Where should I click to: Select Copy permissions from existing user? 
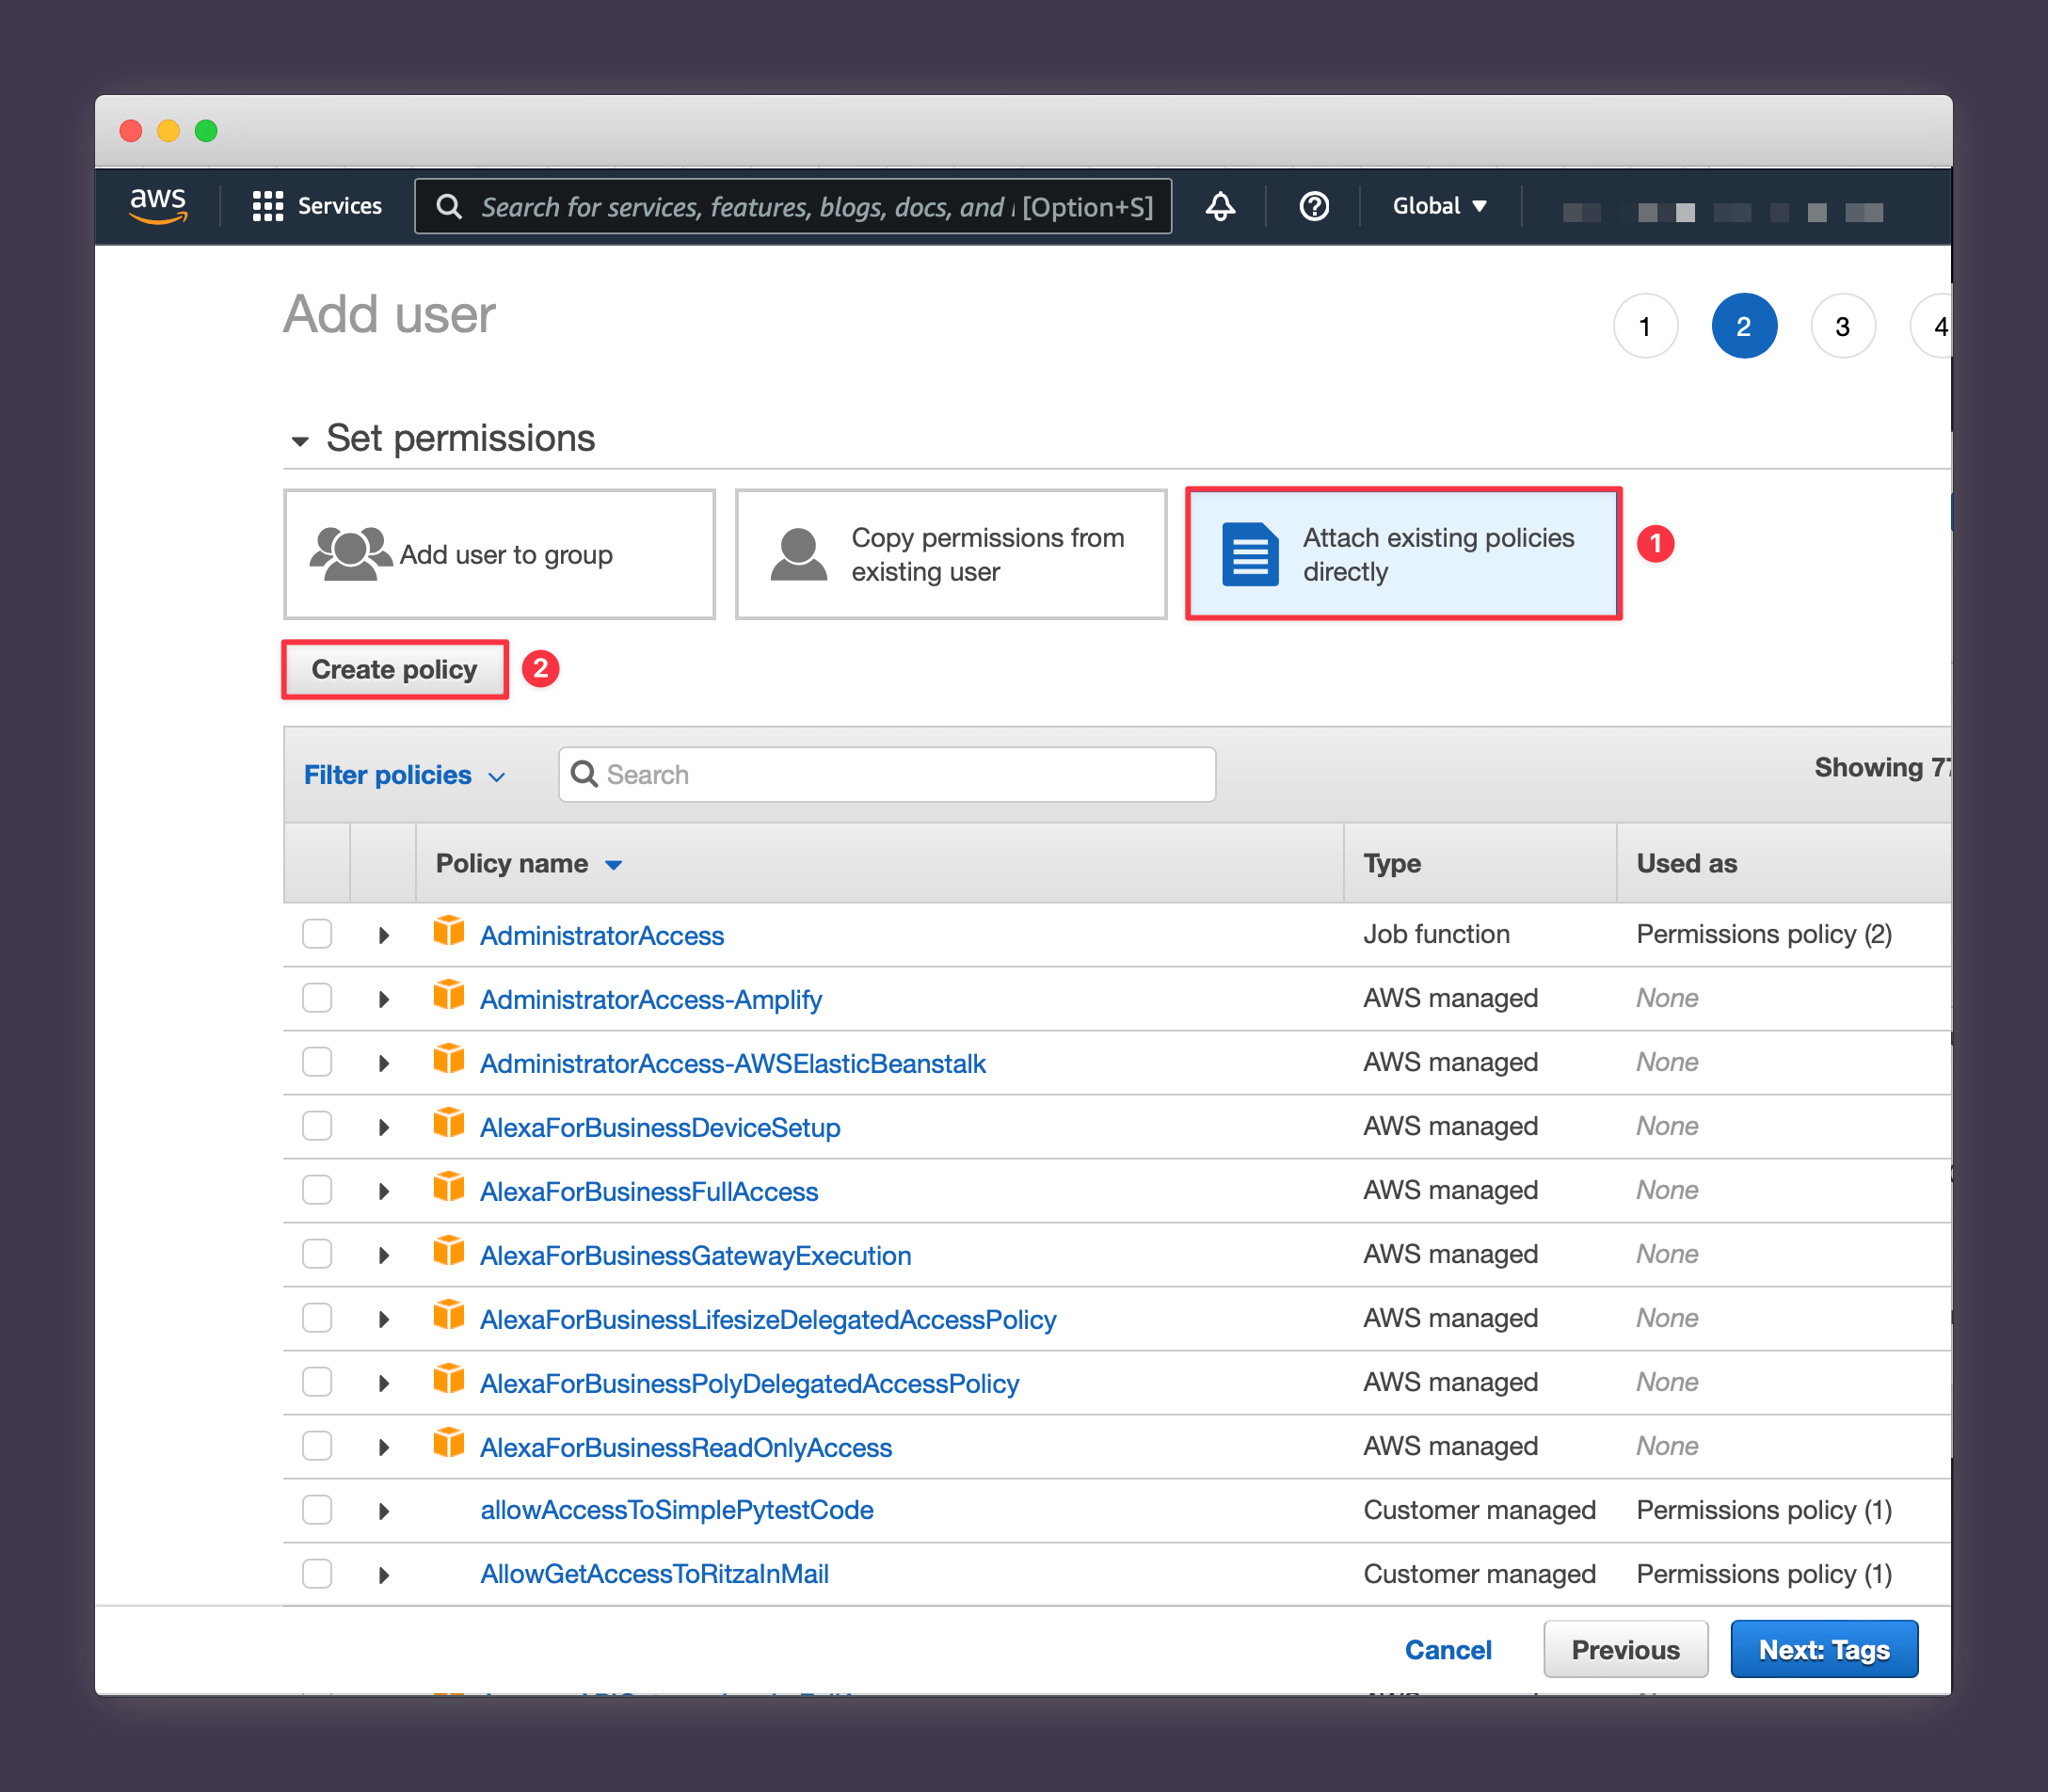point(951,554)
